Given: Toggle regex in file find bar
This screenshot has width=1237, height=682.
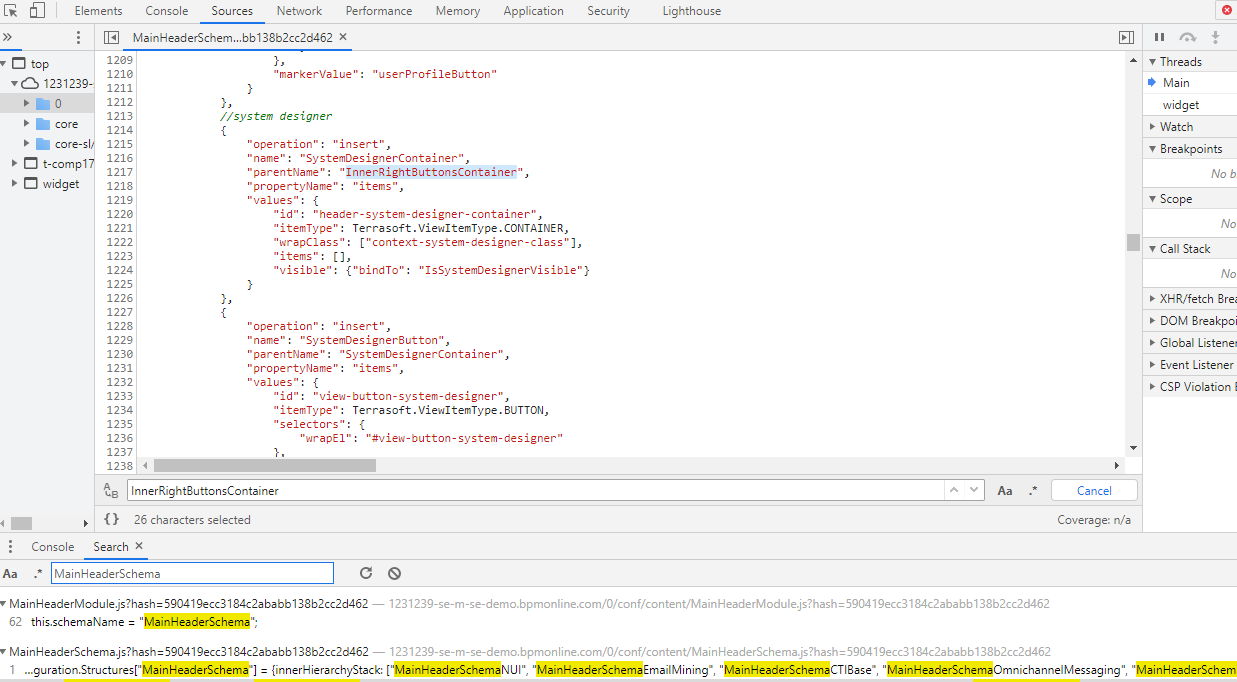Looking at the screenshot, I should tap(1033, 490).
